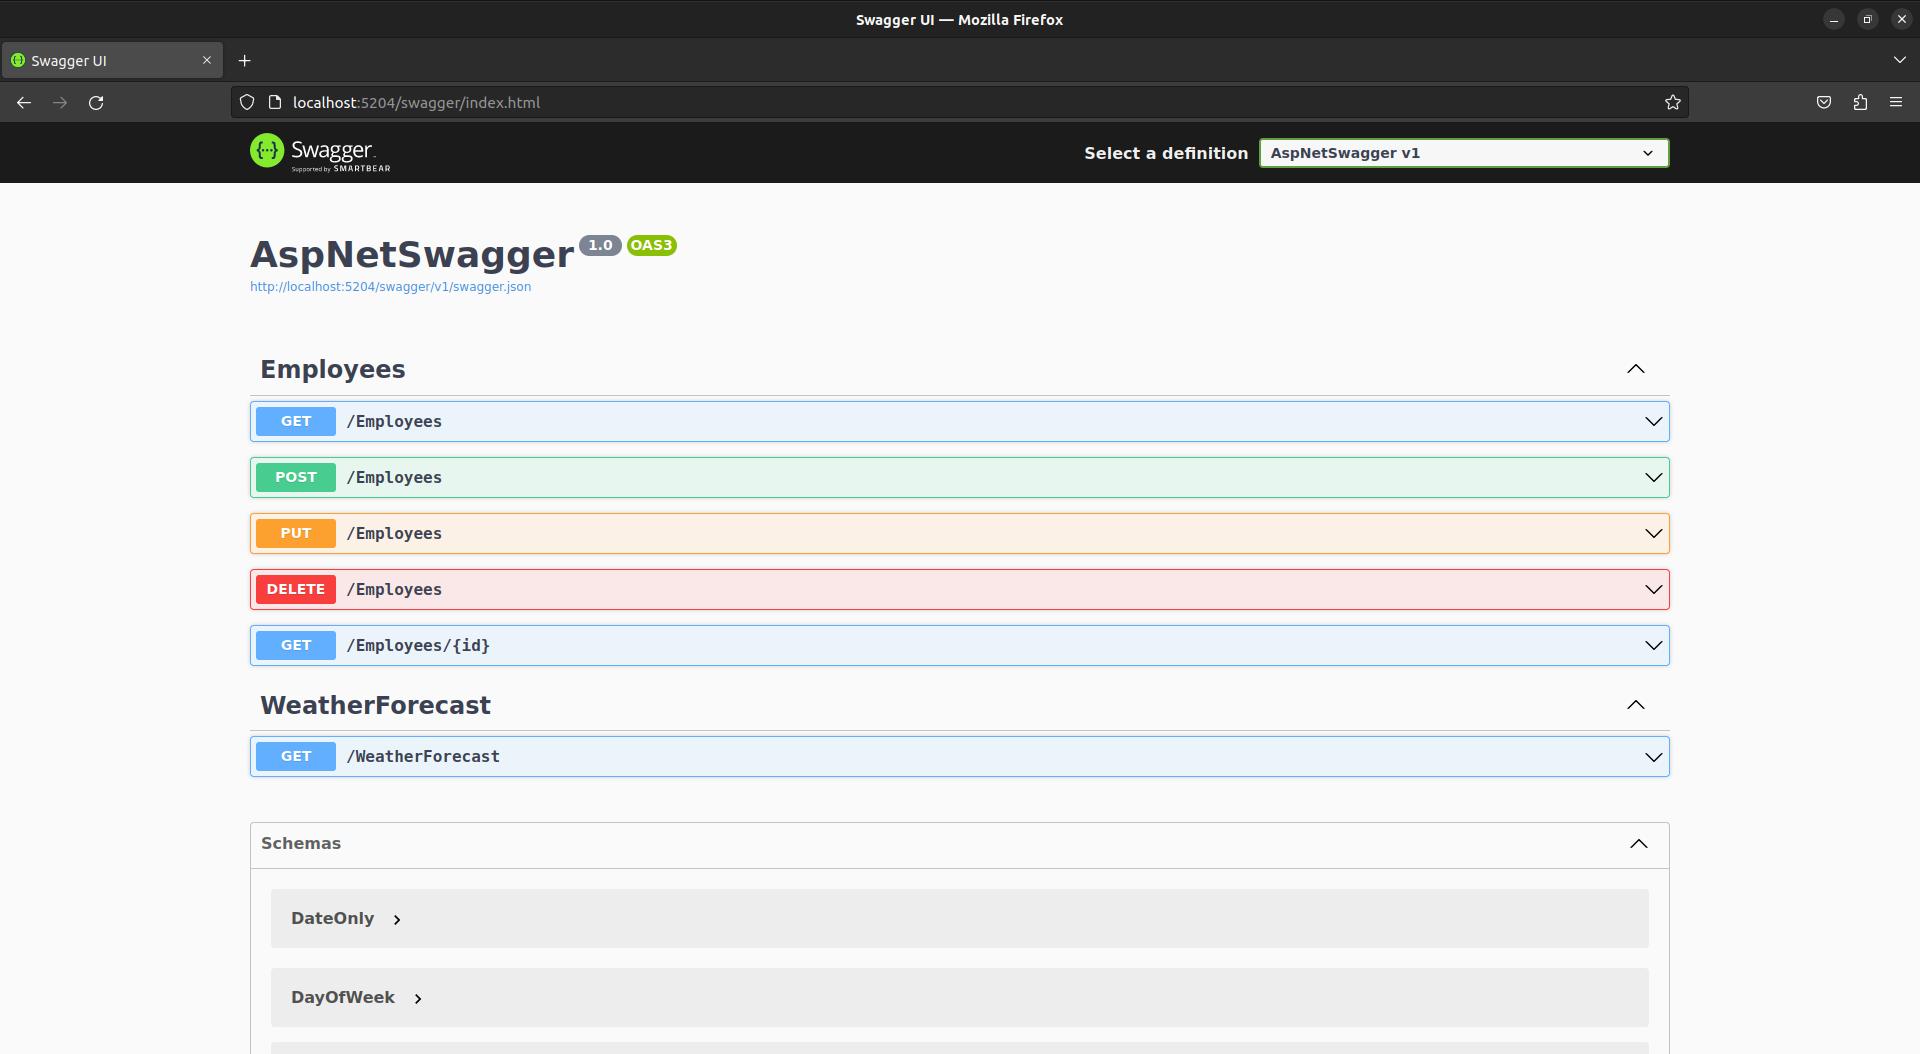
Task: Open the Firefox extensions icon
Action: 1860,102
